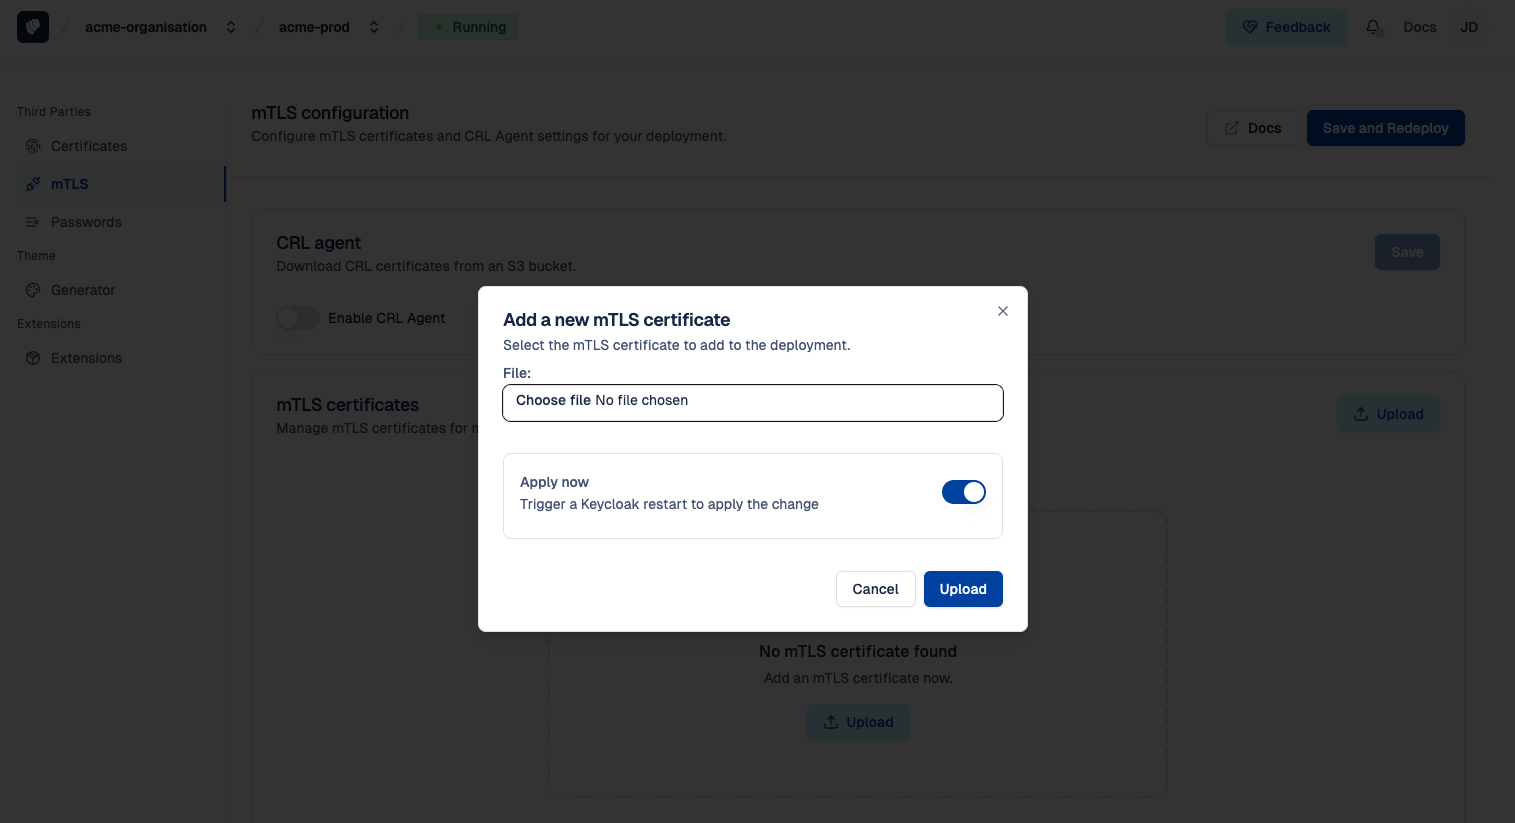Dismiss the dialog with the X icon
The height and width of the screenshot is (823, 1515).
[x=1003, y=311]
